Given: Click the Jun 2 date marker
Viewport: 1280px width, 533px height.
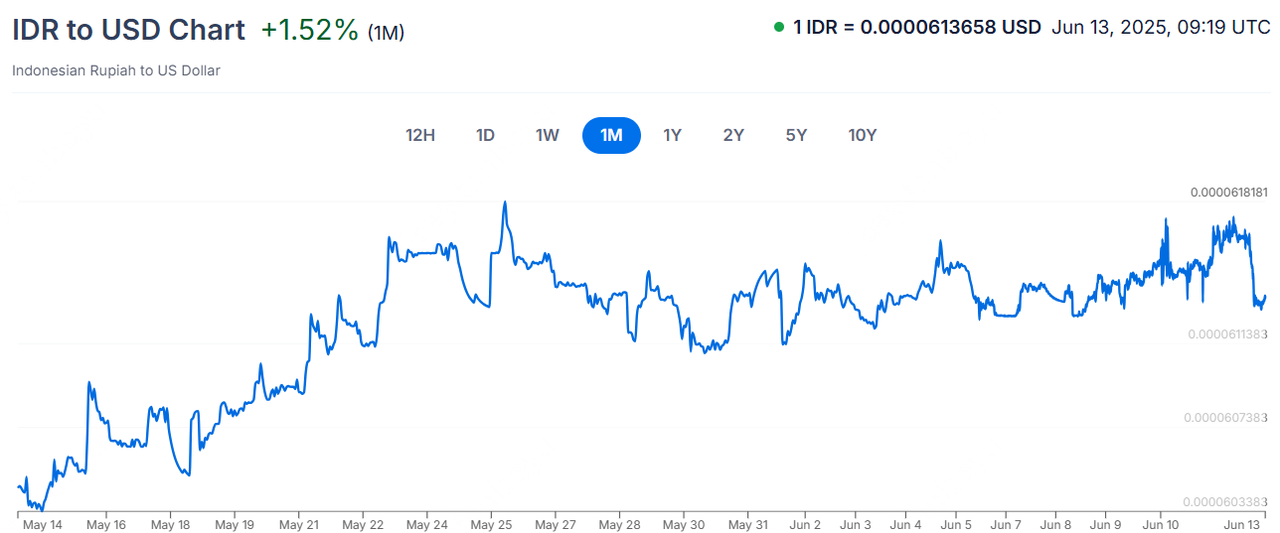Looking at the screenshot, I should (x=804, y=524).
